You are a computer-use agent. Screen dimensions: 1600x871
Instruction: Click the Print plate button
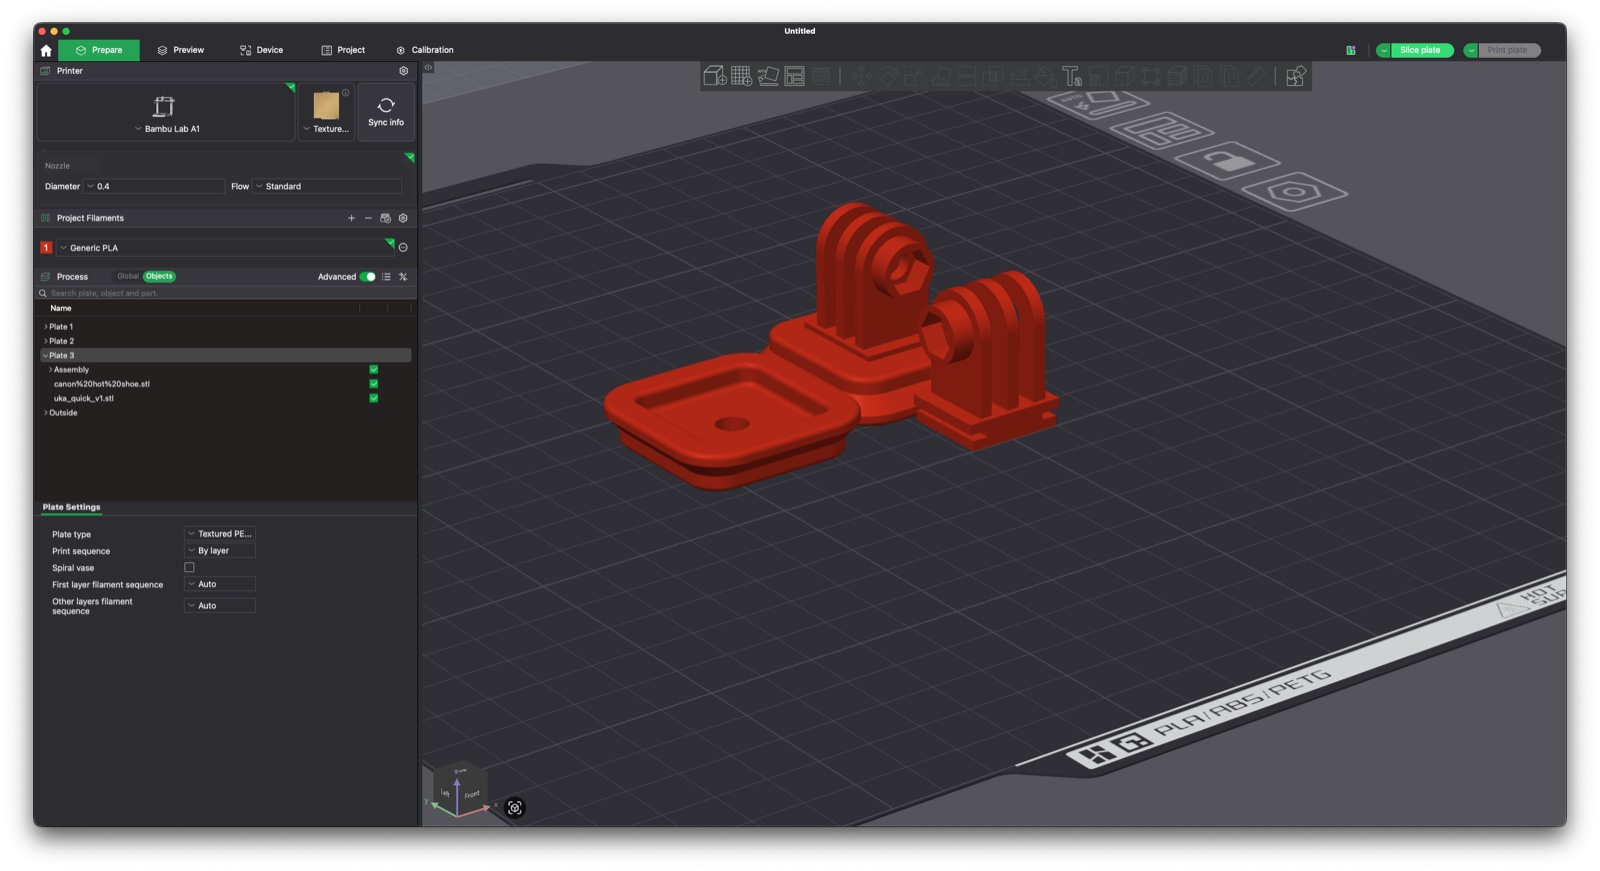pyautogui.click(x=1508, y=50)
